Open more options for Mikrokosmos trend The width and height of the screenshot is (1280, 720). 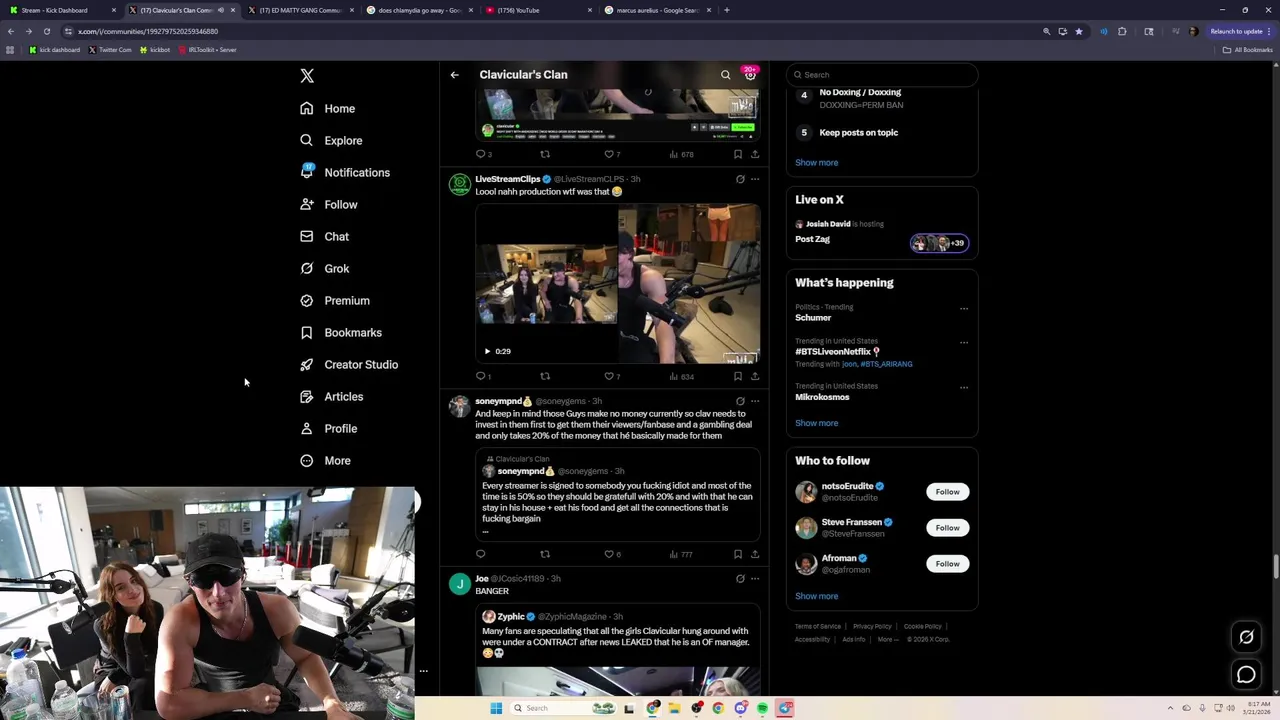[x=964, y=387]
